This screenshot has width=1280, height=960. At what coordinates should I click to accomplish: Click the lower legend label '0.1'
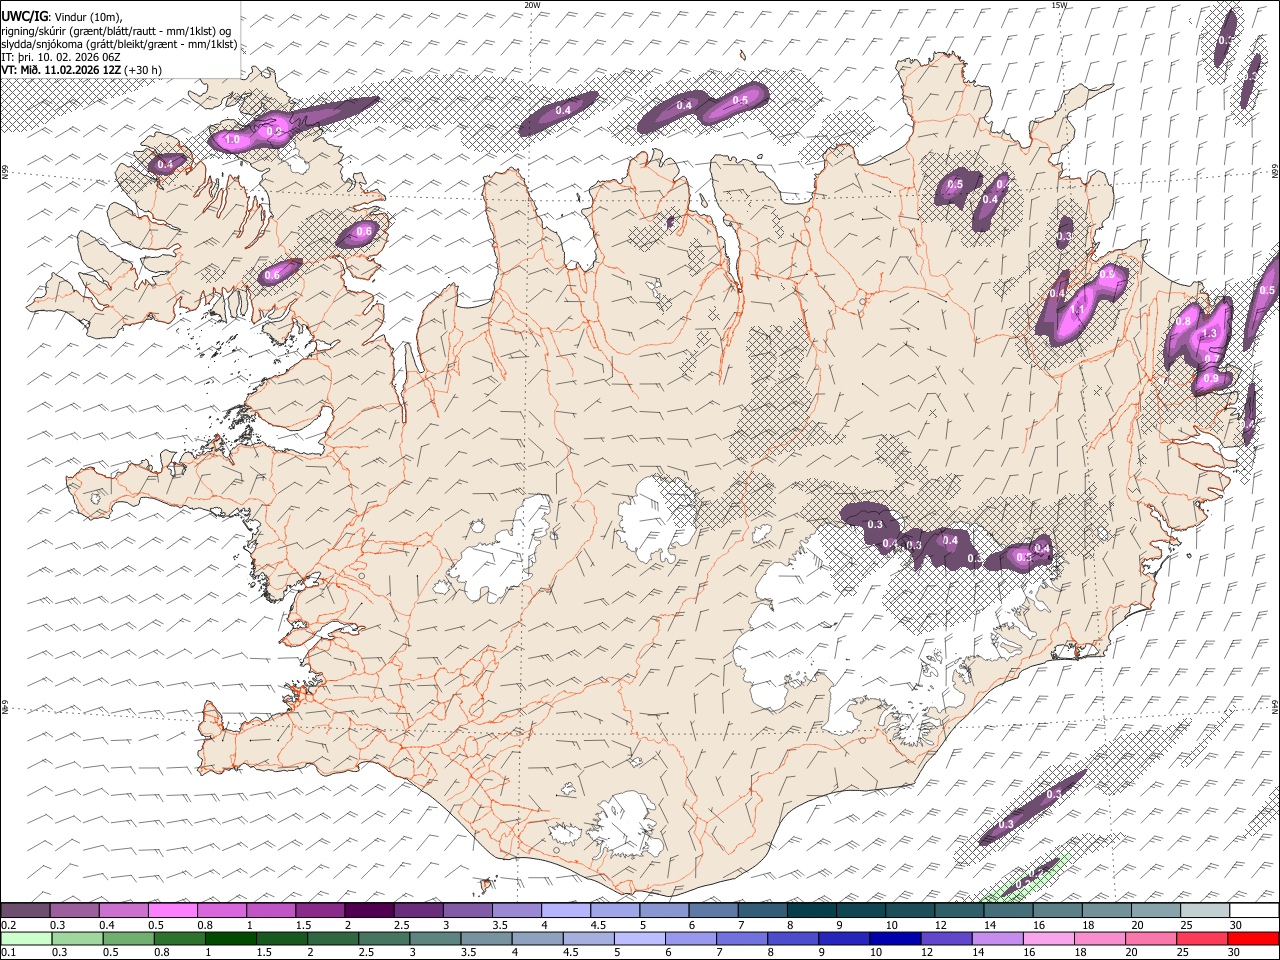coord(8,952)
